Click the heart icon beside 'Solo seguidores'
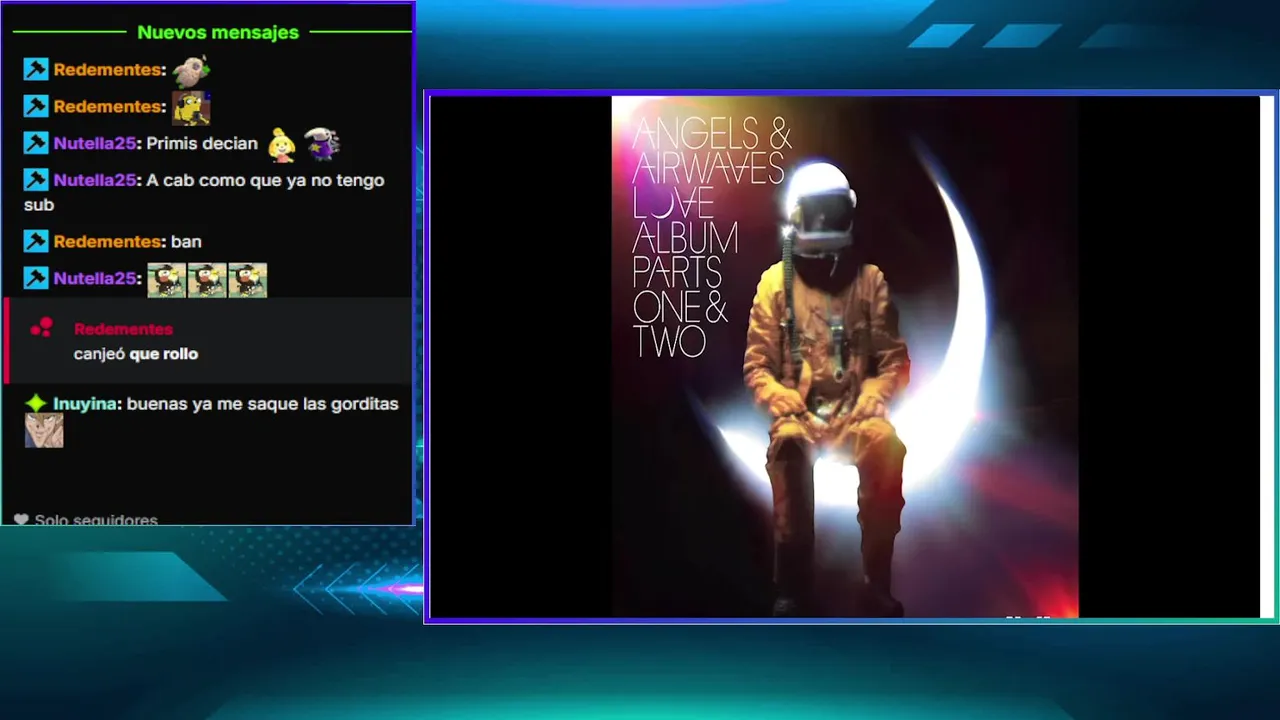 tap(21, 520)
